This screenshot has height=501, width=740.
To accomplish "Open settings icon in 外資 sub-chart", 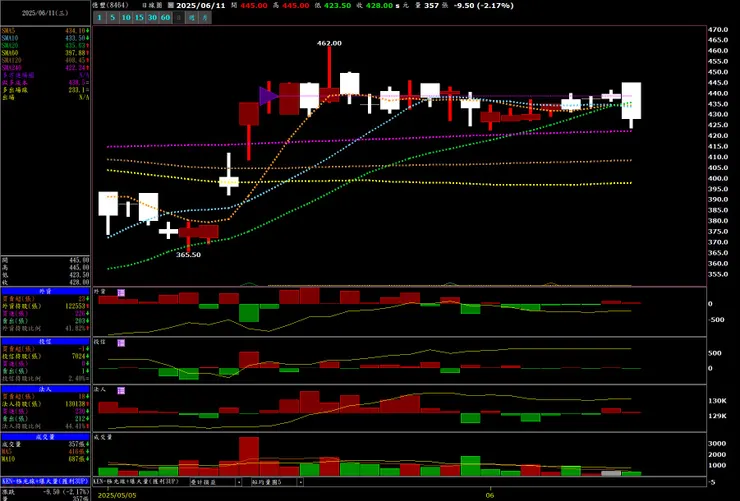I will pos(121,292).
